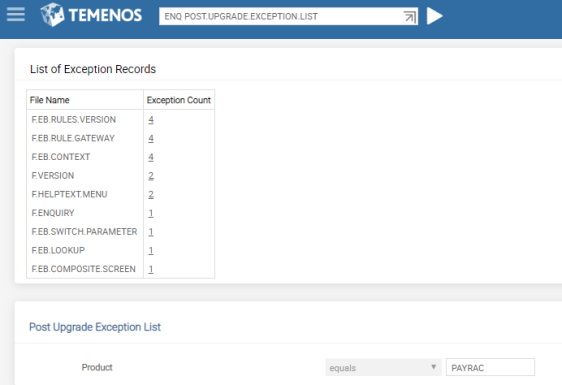Open exception count link for F.ENQUIRY
Image resolution: width=562 pixels, height=385 pixels.
click(x=151, y=213)
